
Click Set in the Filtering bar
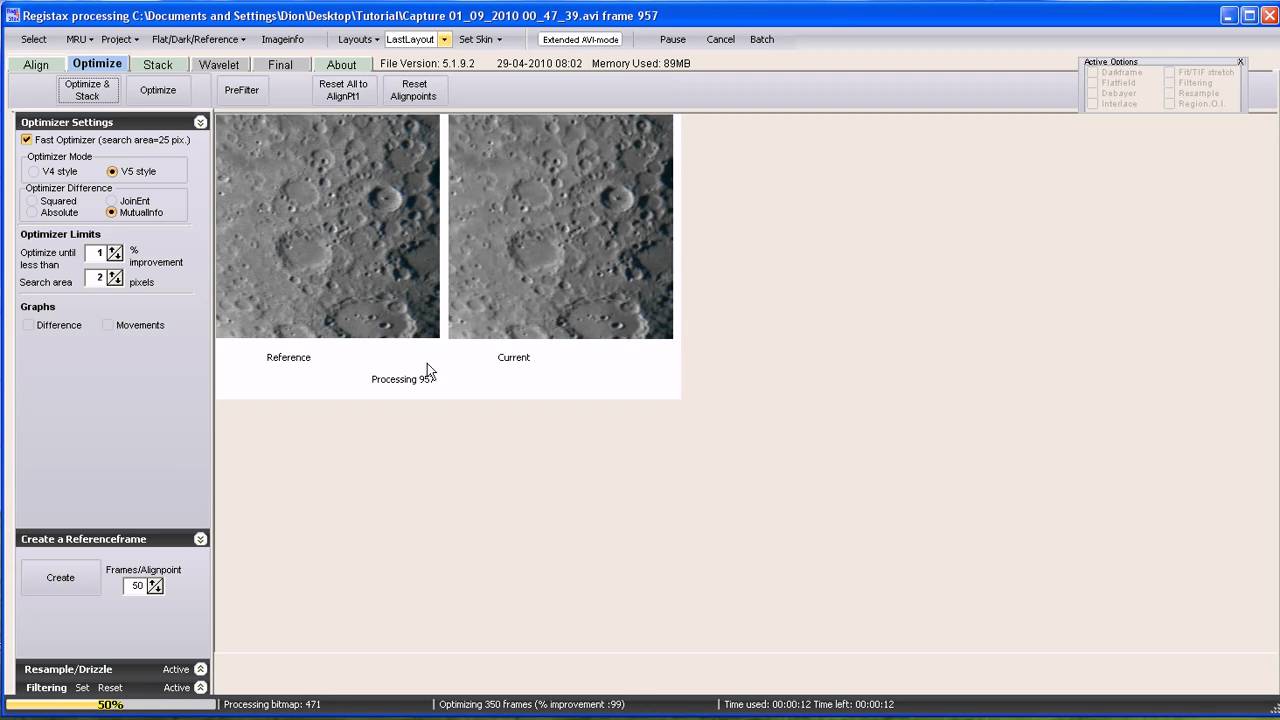(82, 688)
